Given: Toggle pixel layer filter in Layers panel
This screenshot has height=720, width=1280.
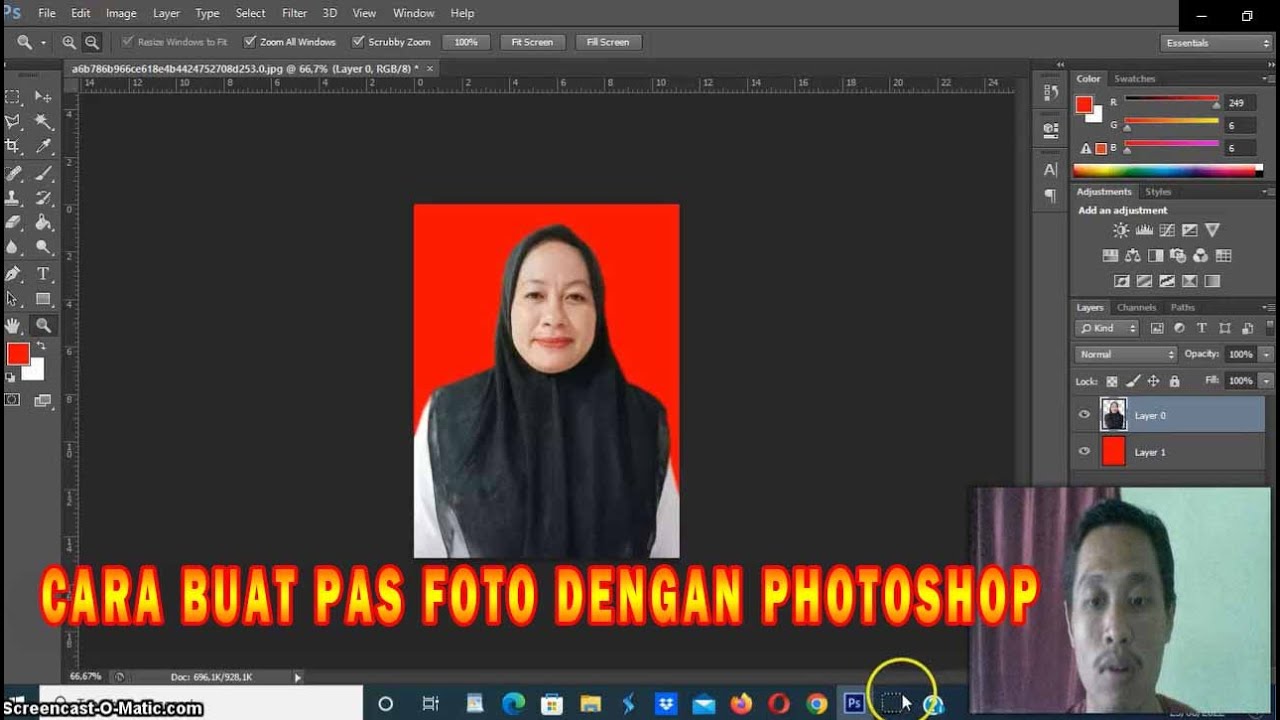Looking at the screenshot, I should click(1157, 328).
